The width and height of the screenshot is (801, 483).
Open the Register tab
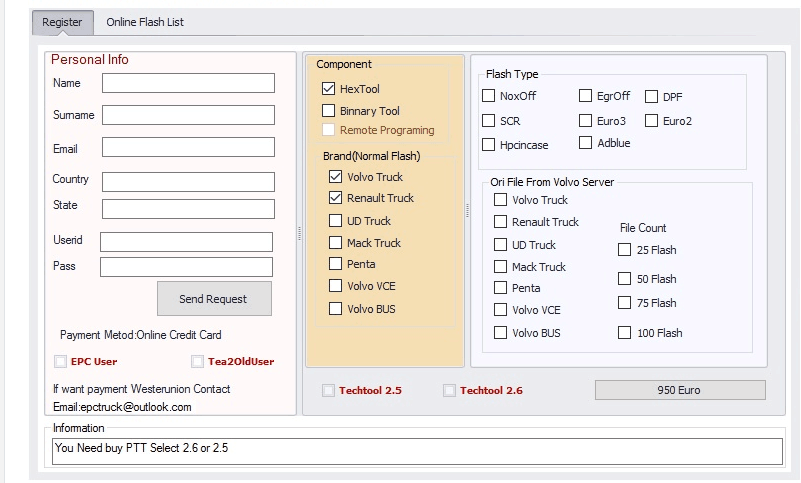63,22
